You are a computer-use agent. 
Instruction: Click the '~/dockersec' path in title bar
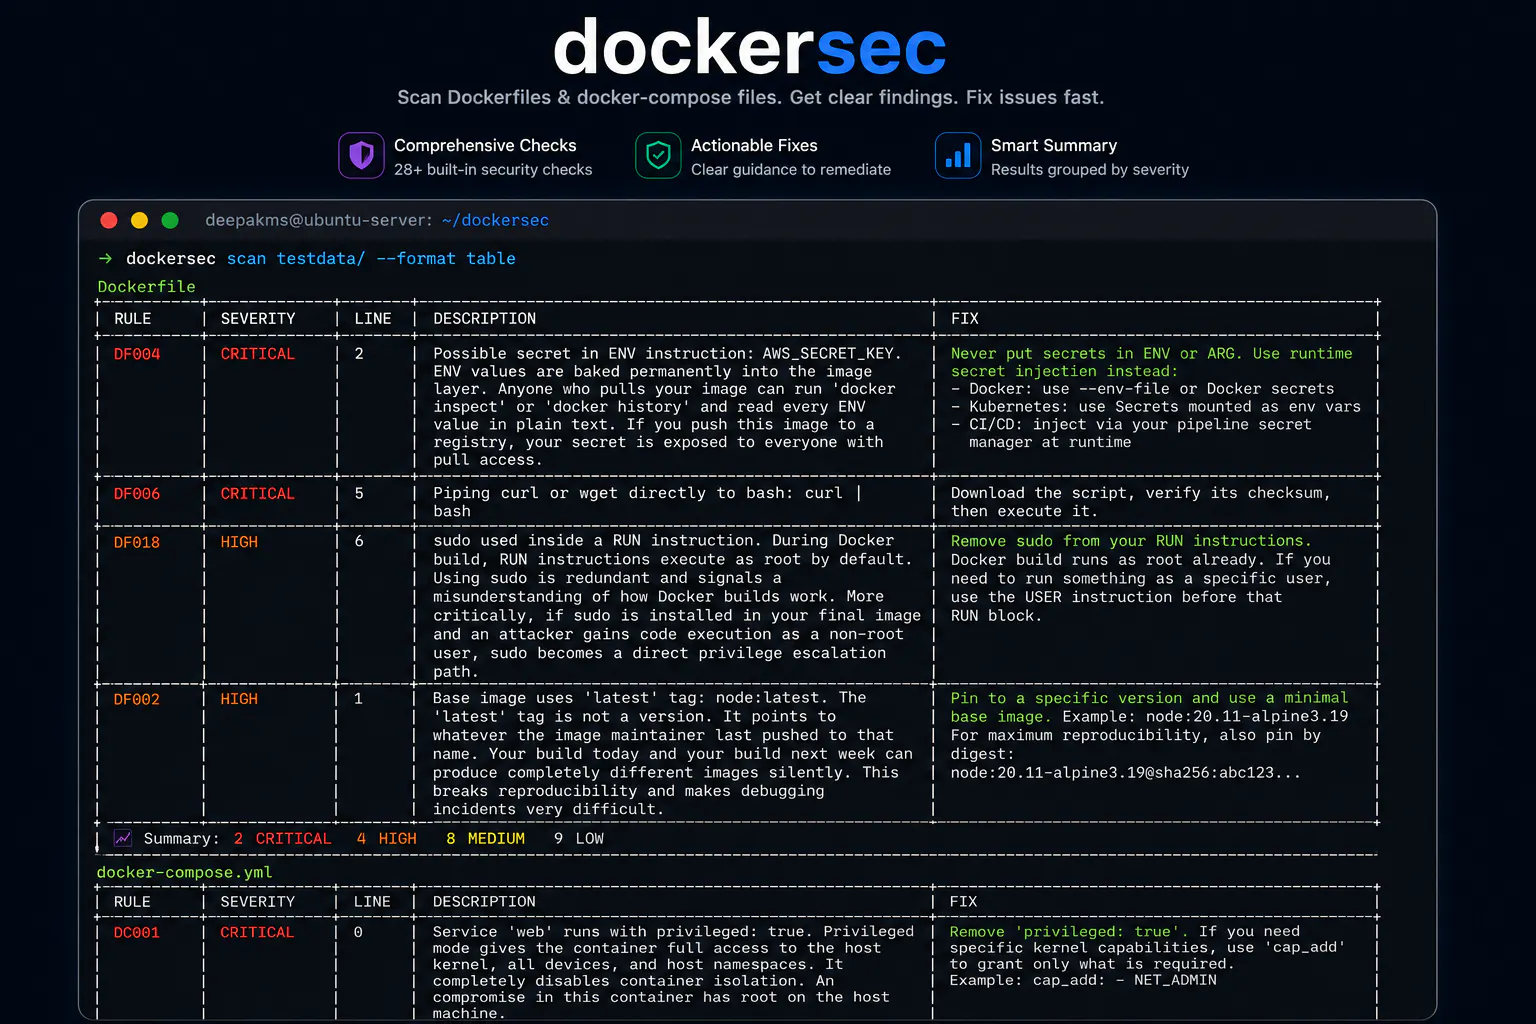pos(495,220)
